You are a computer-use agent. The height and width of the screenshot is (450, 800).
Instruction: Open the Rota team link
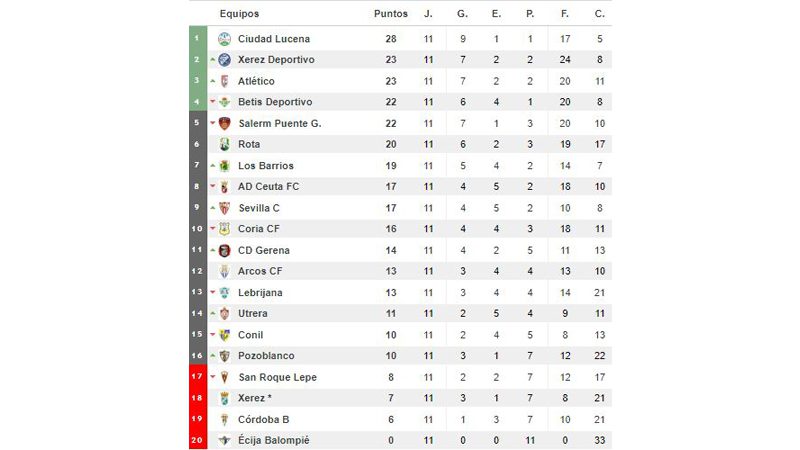coord(249,144)
